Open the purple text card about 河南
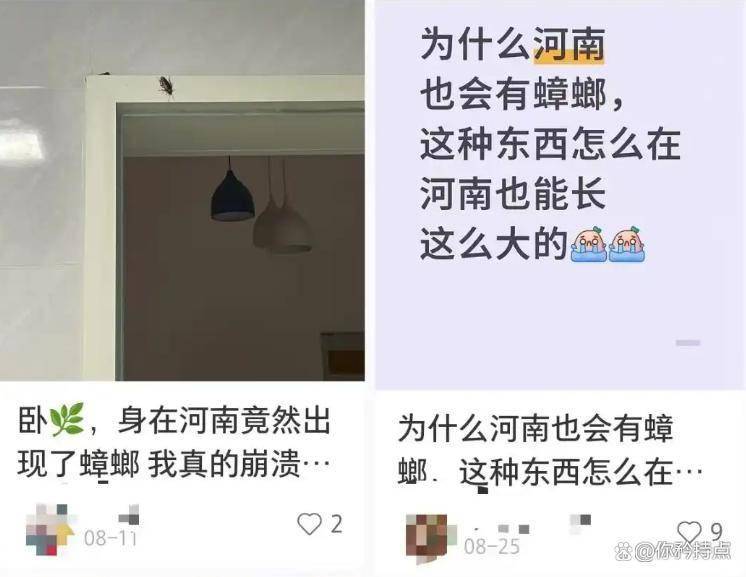This screenshot has height=577, width=746. tap(560, 195)
